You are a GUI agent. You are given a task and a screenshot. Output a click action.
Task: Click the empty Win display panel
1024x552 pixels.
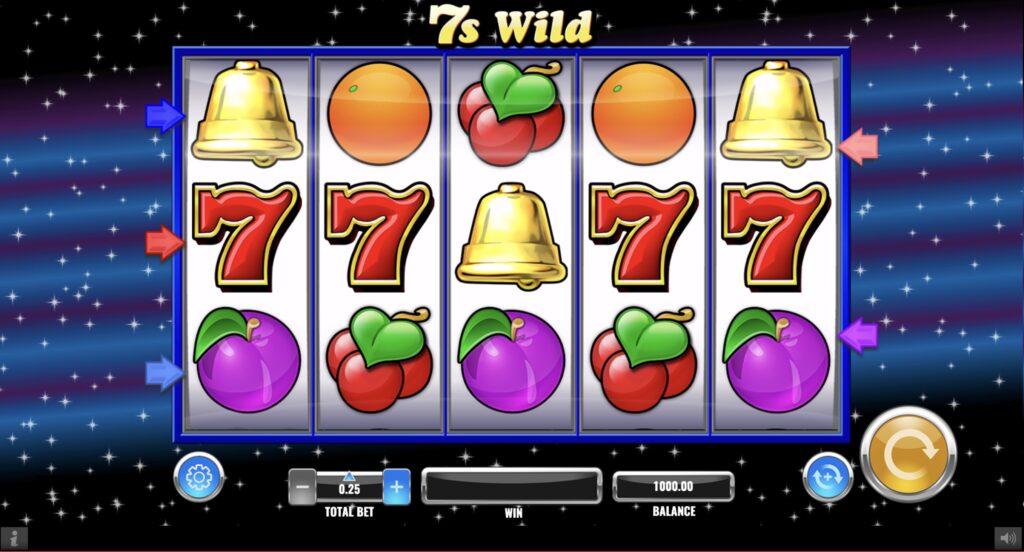[x=511, y=485]
